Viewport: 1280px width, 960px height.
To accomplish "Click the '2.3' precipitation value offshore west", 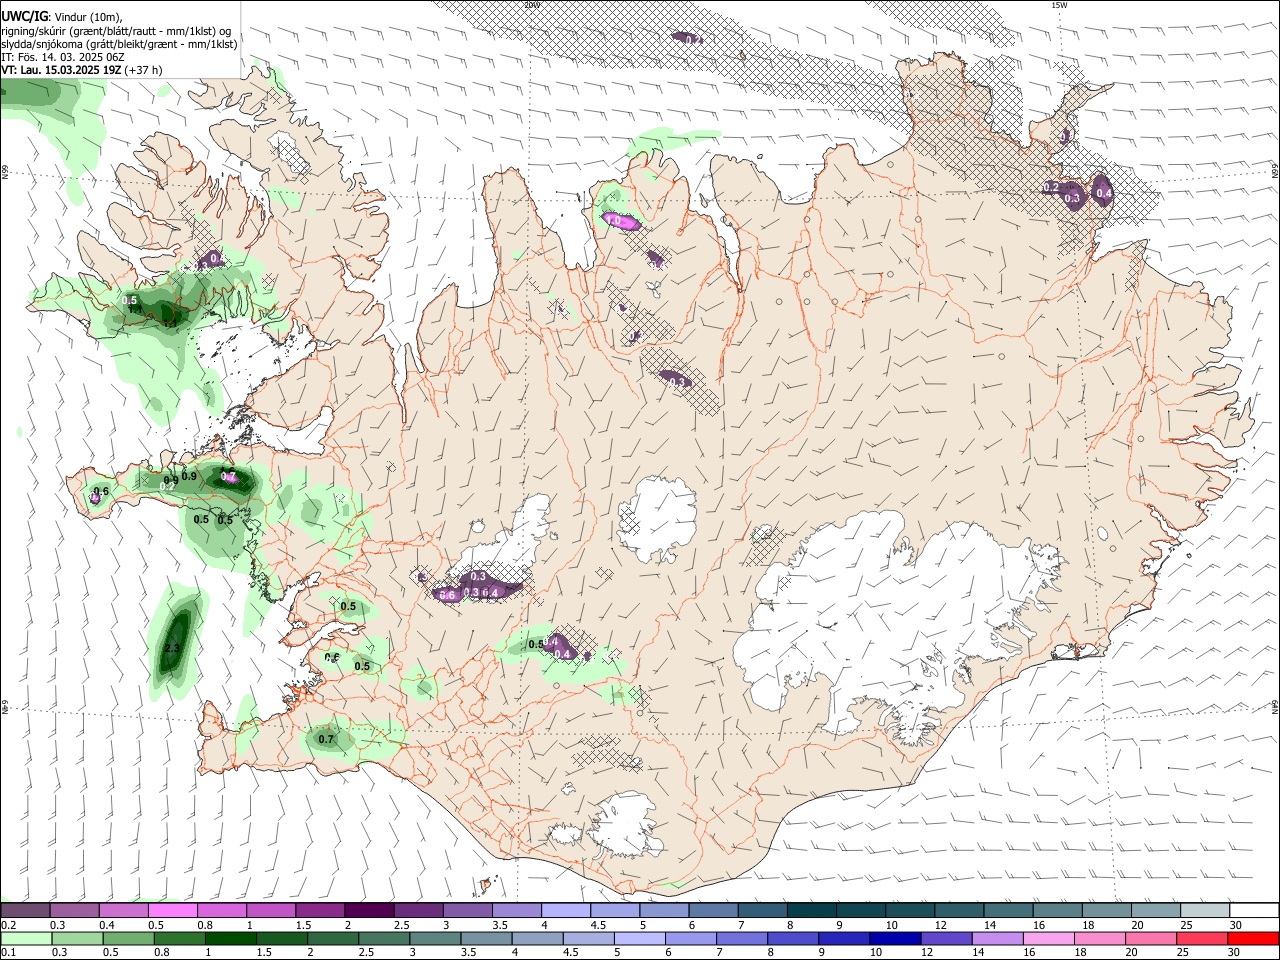I will tap(171, 648).
